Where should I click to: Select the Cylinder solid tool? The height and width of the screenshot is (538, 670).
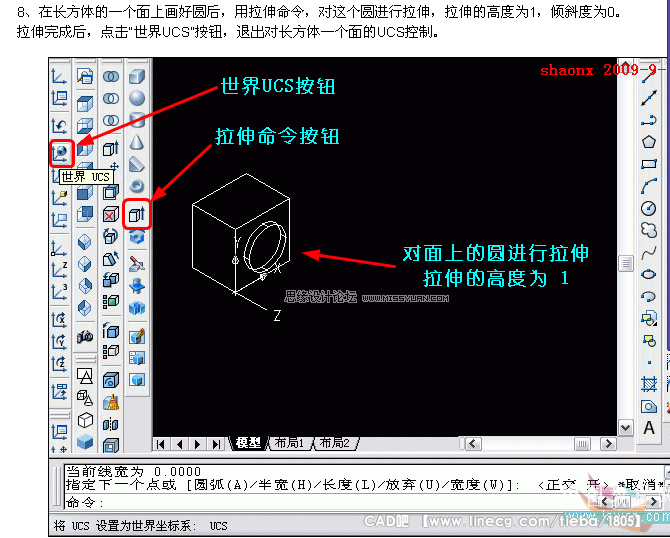[x=137, y=120]
